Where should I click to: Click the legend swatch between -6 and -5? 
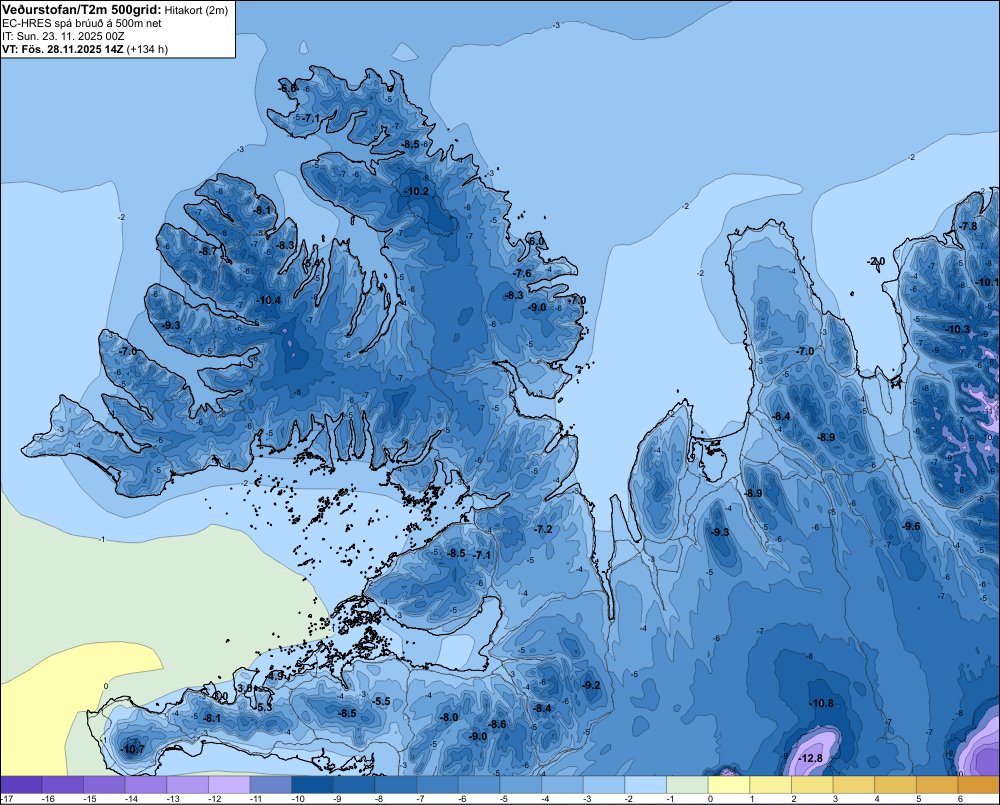point(480,785)
